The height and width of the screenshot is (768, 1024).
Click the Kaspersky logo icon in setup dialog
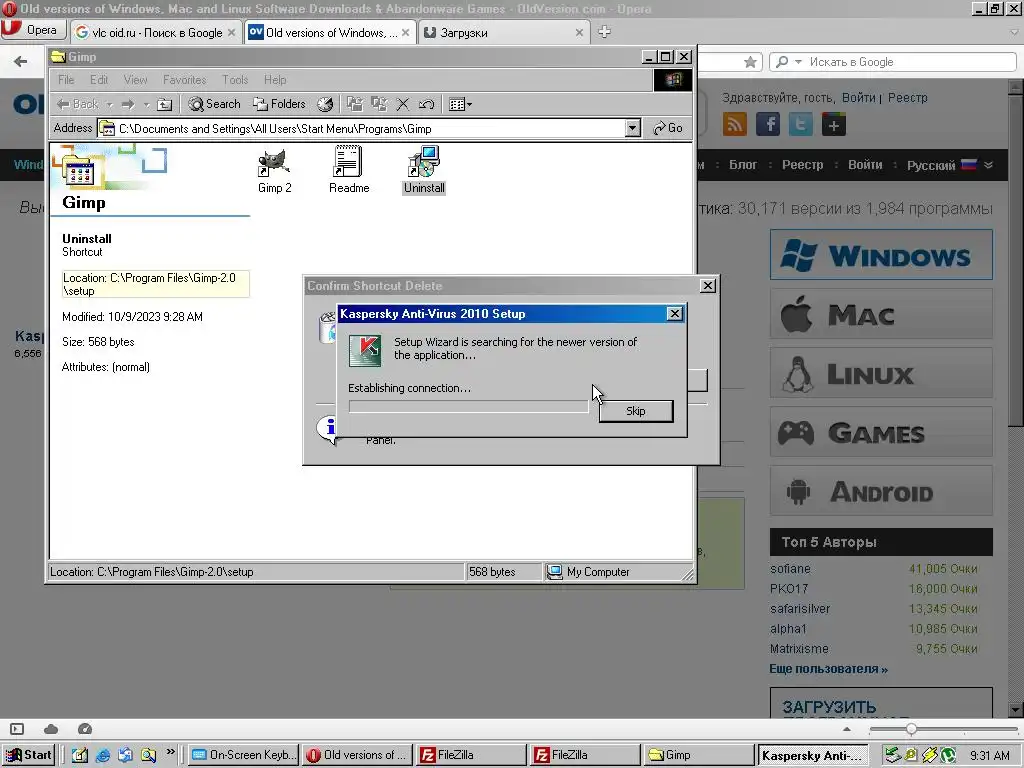click(x=364, y=350)
